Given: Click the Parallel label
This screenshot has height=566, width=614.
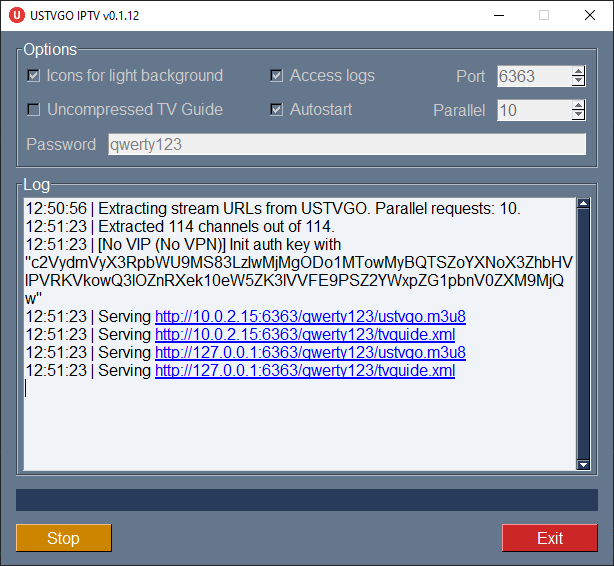Looking at the screenshot, I should 459,110.
